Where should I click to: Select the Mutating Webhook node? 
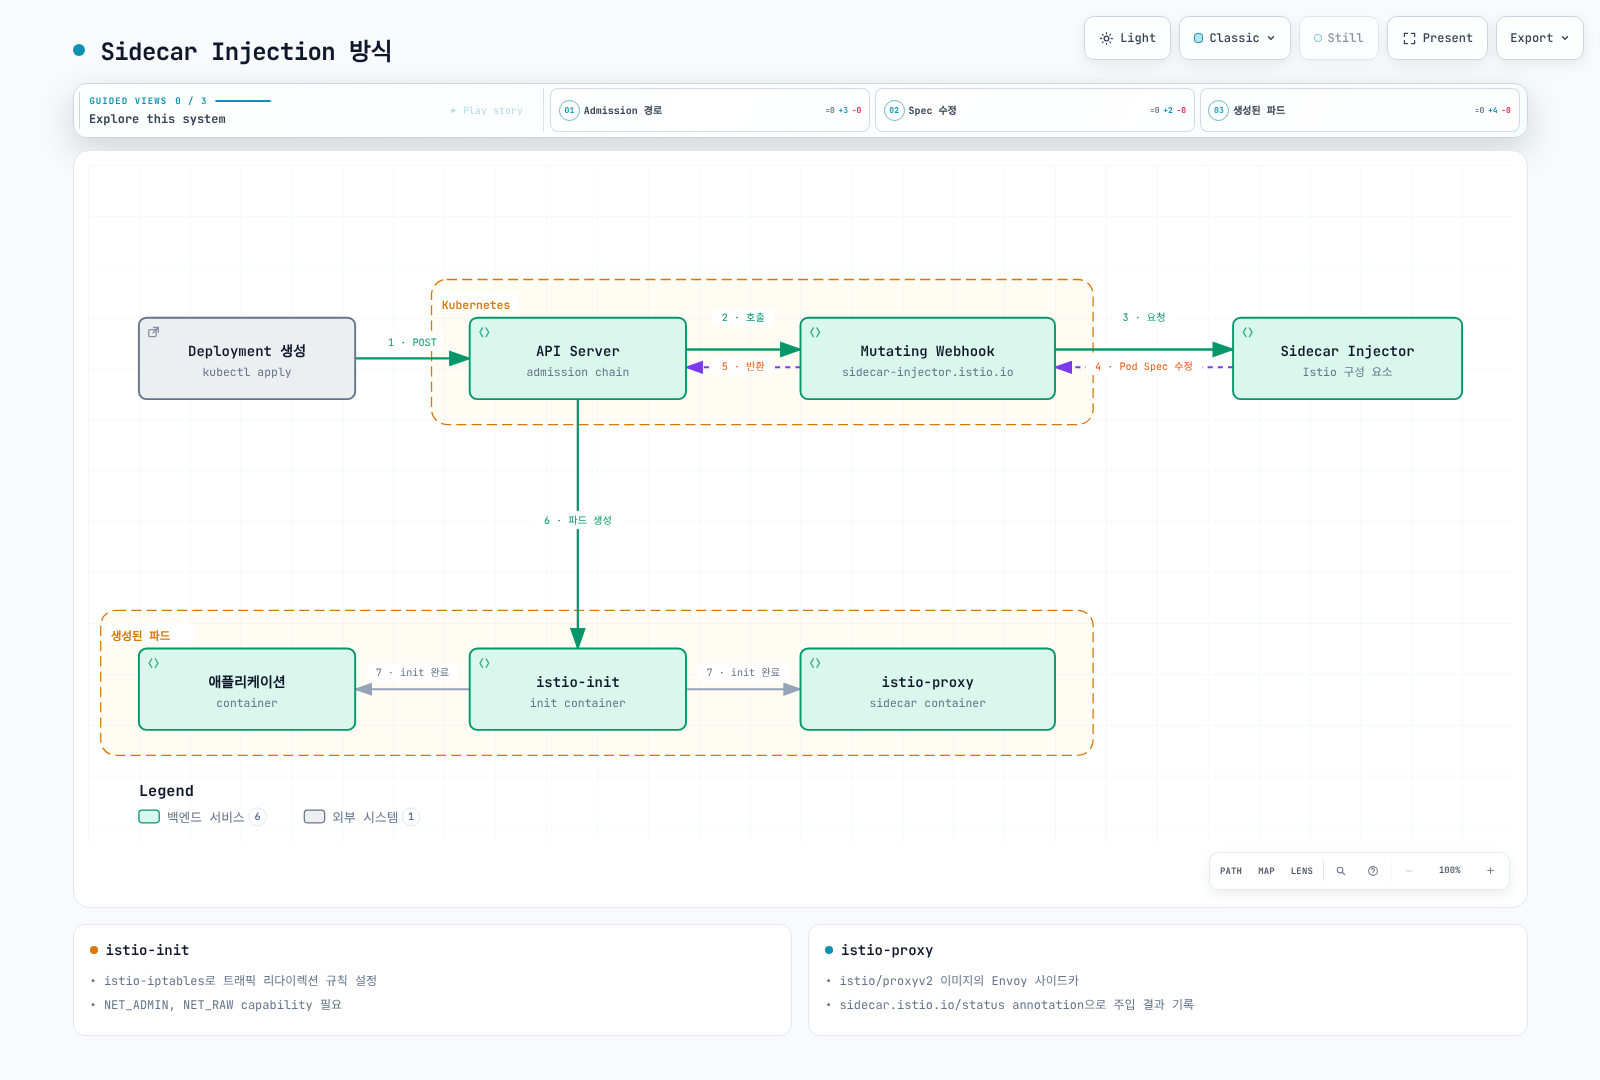(x=928, y=359)
